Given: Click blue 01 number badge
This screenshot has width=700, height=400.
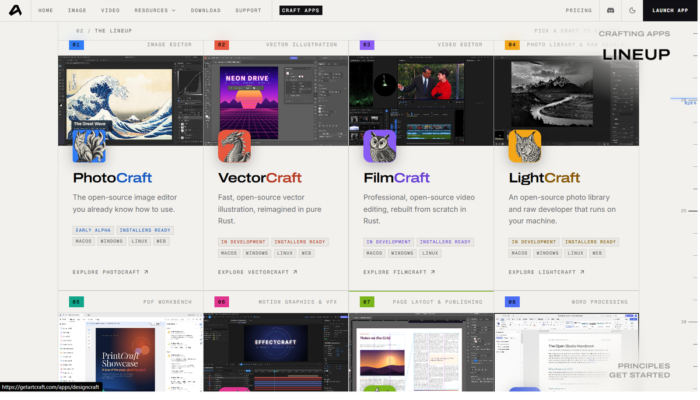Looking at the screenshot, I should (76, 45).
